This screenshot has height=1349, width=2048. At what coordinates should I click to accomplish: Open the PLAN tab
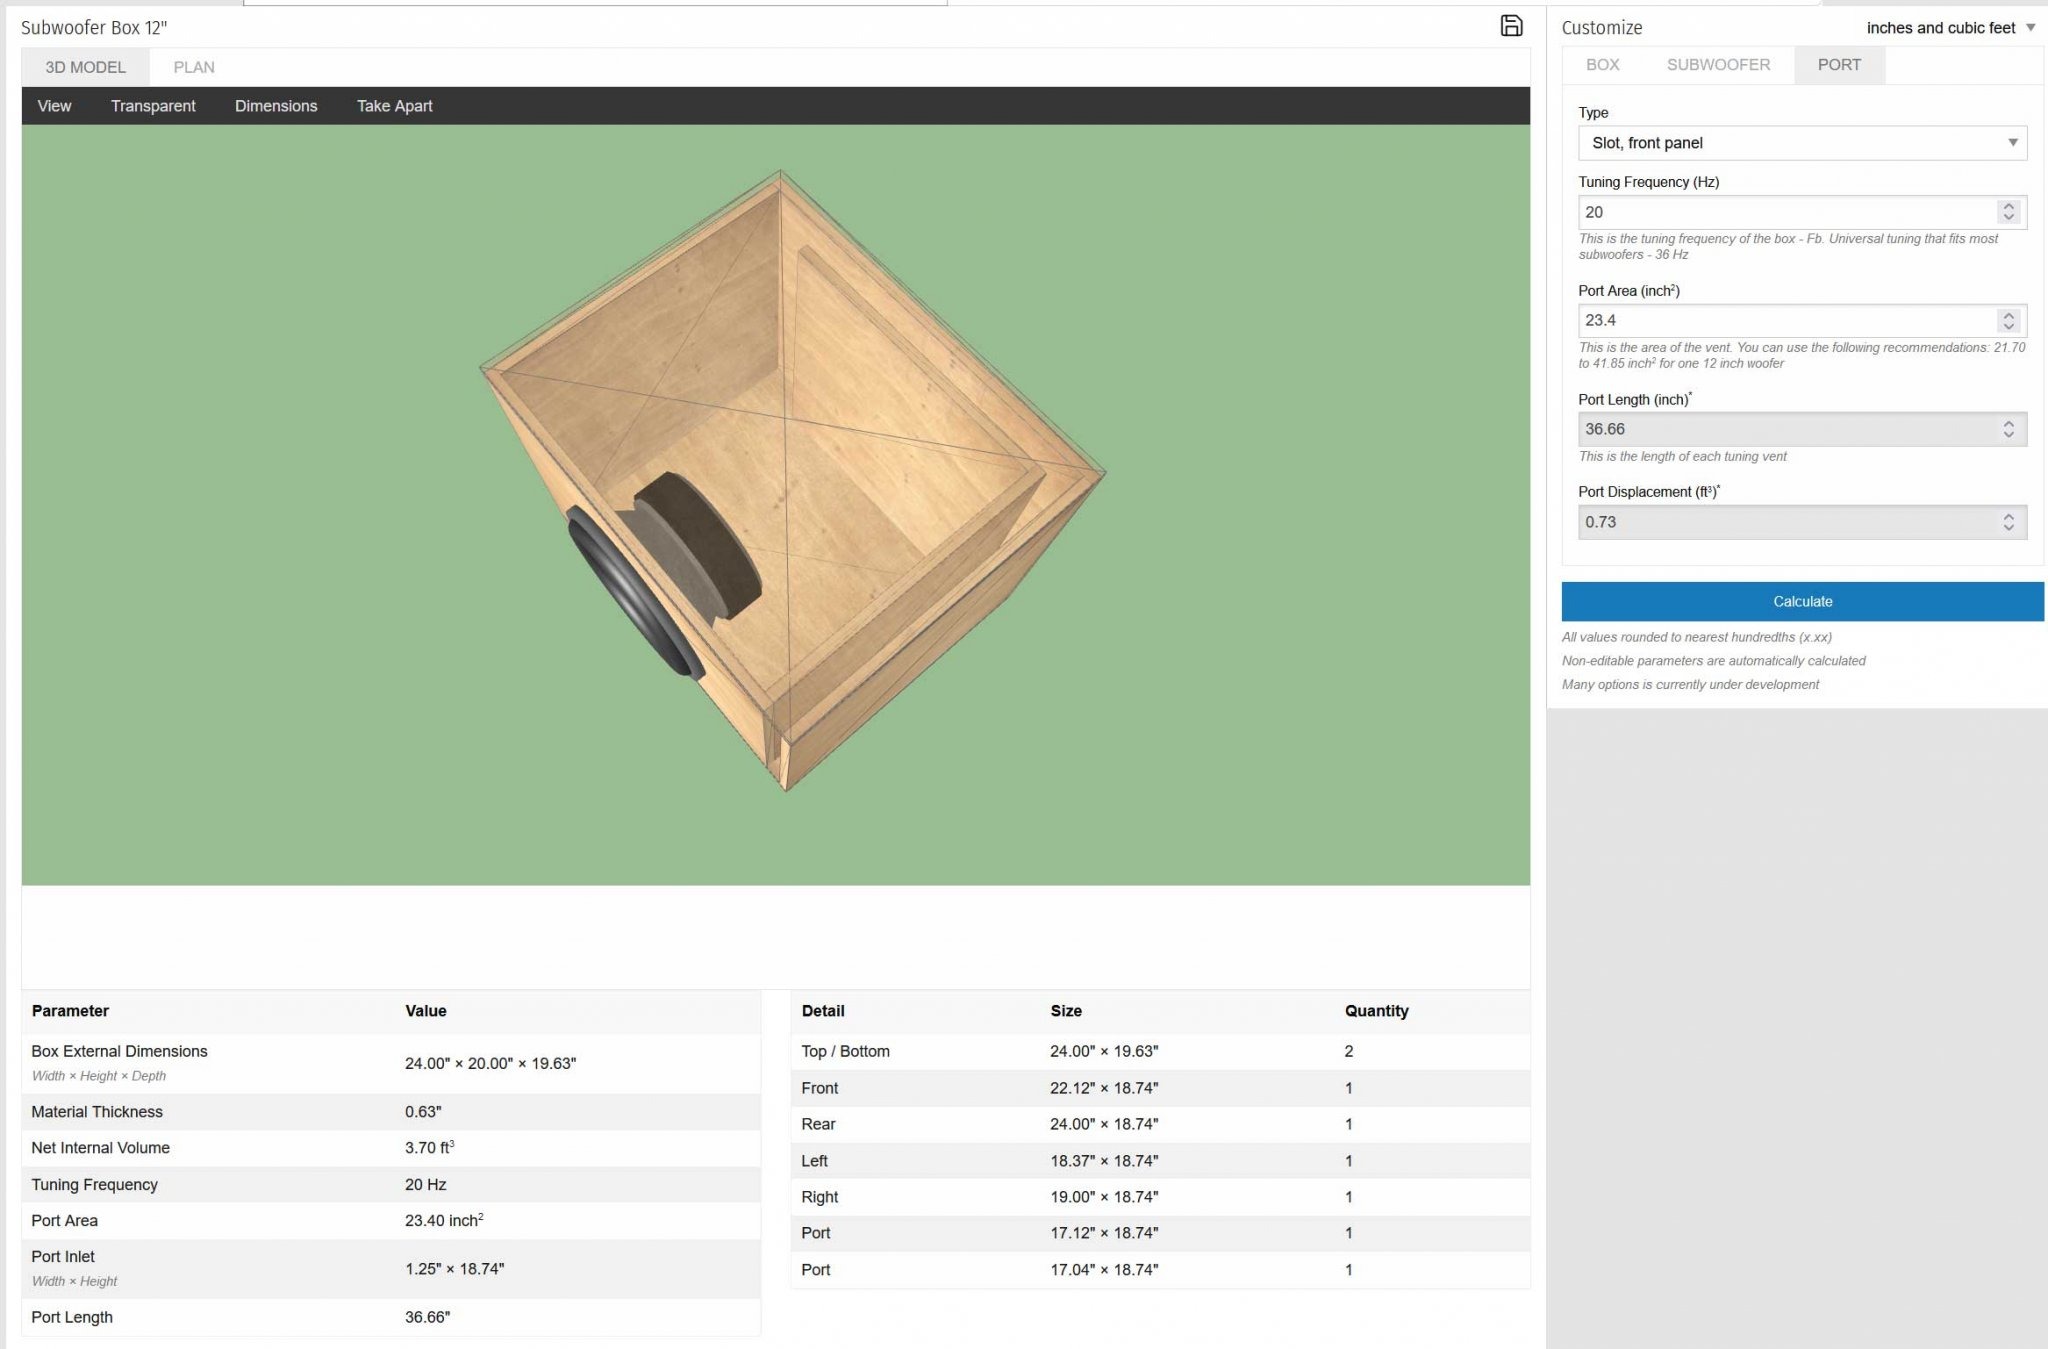coord(194,67)
